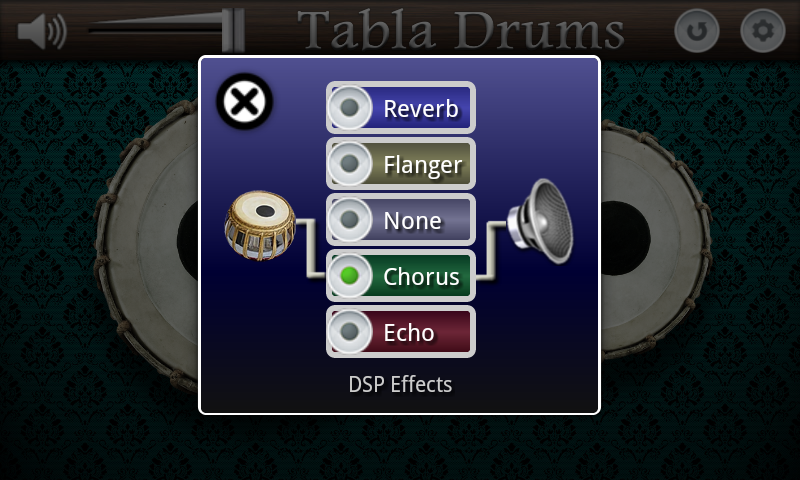The image size is (800, 480).
Task: Click the None effect label
Action: [412, 221]
